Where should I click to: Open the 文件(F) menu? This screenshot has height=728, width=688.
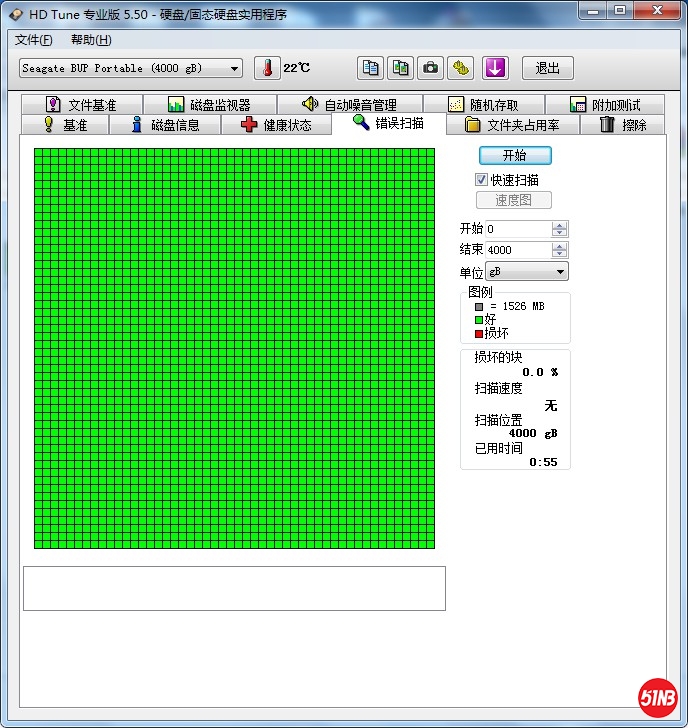34,40
